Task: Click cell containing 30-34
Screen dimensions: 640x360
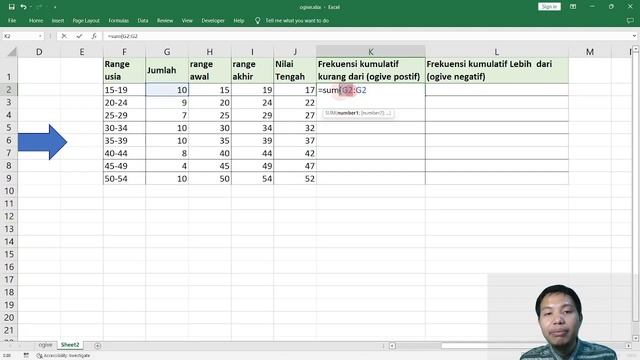Action: [x=124, y=128]
